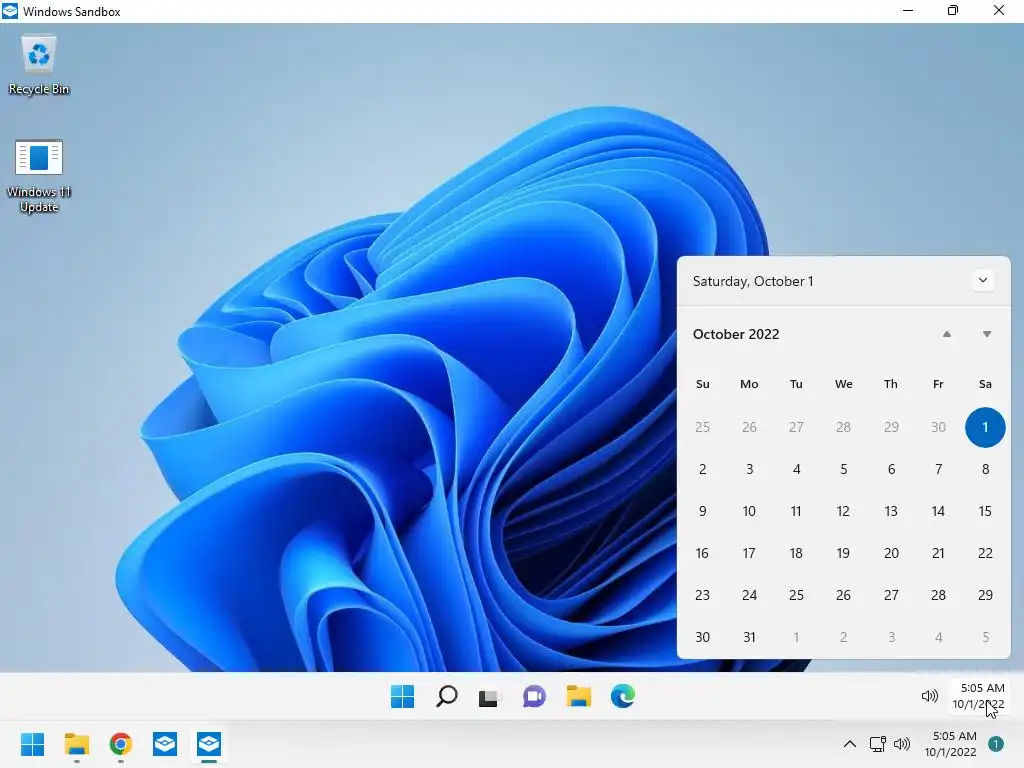Screen dimensions: 1024x768
Task: Click the host volume tray icon
Action: (x=902, y=744)
